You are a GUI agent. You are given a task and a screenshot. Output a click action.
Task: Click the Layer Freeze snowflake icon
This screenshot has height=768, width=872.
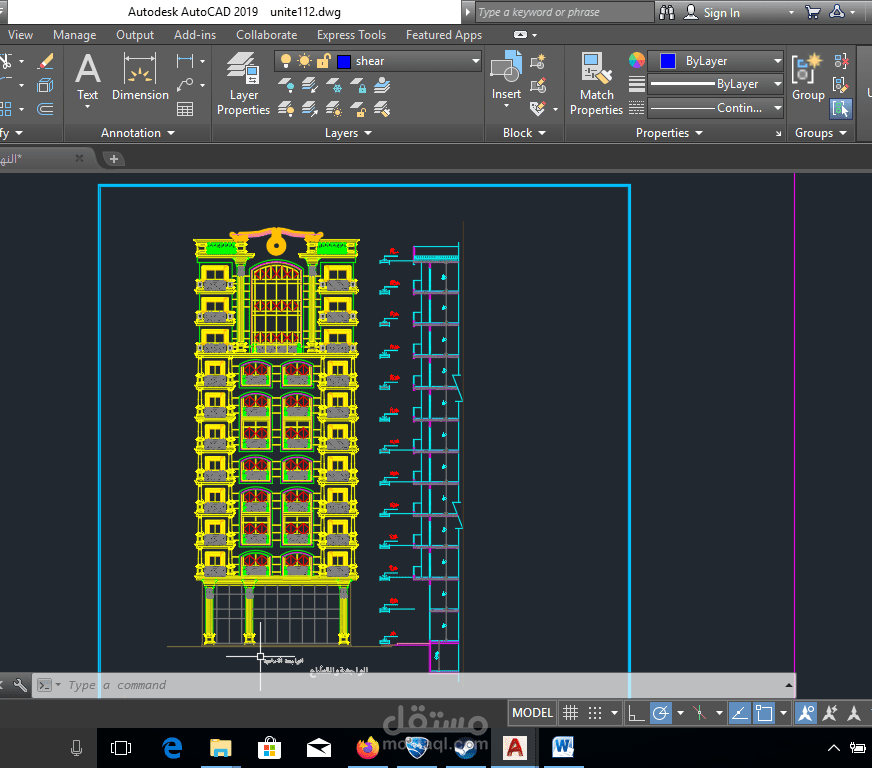tap(334, 85)
